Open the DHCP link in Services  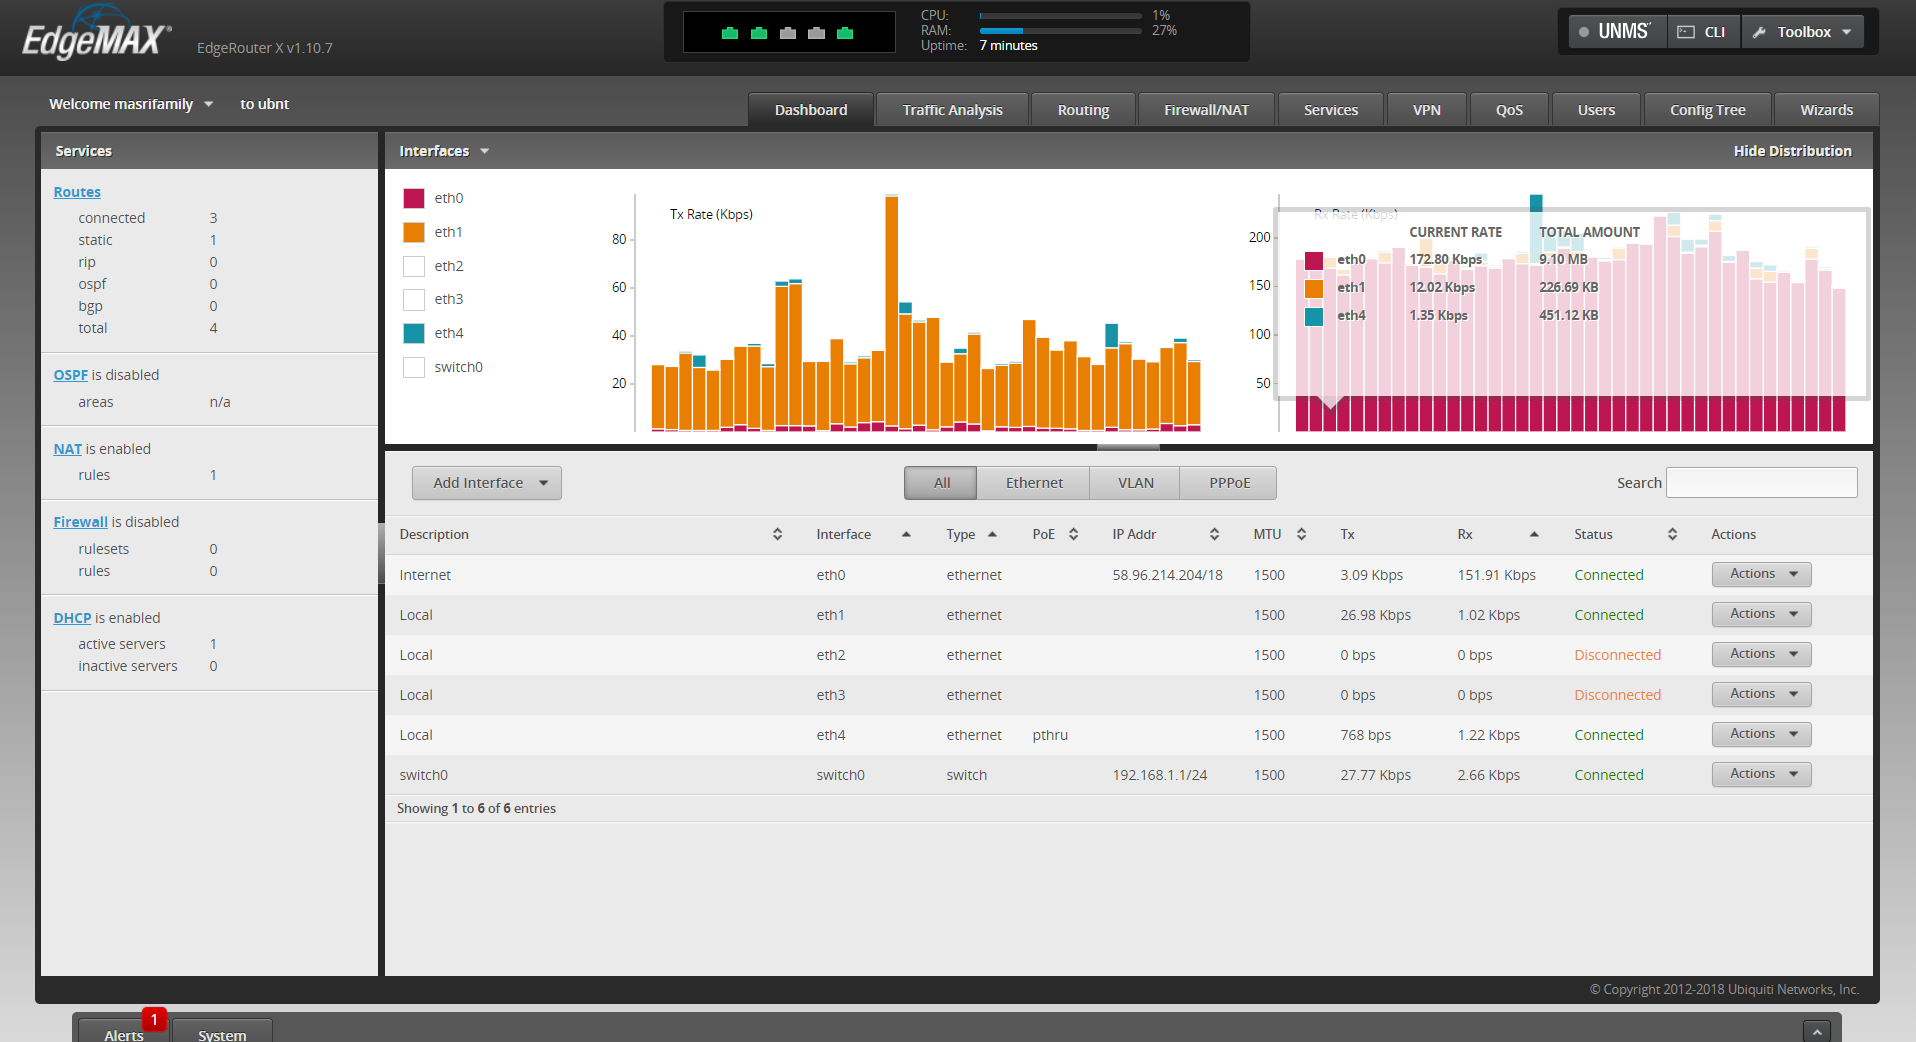[72, 618]
